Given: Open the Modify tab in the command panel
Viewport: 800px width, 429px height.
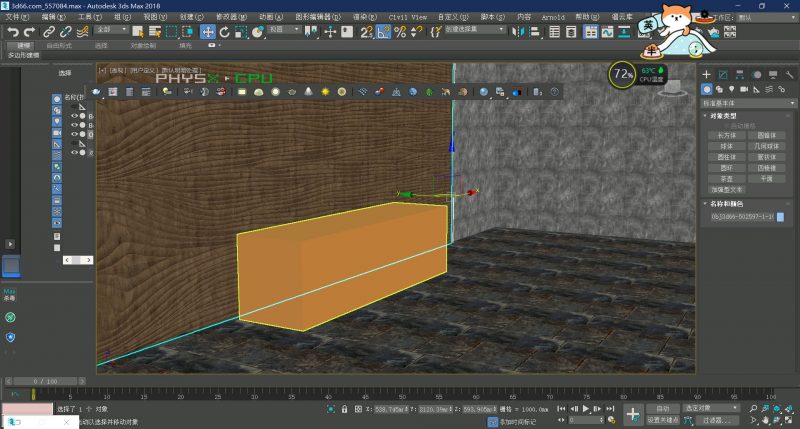Looking at the screenshot, I should 723,75.
